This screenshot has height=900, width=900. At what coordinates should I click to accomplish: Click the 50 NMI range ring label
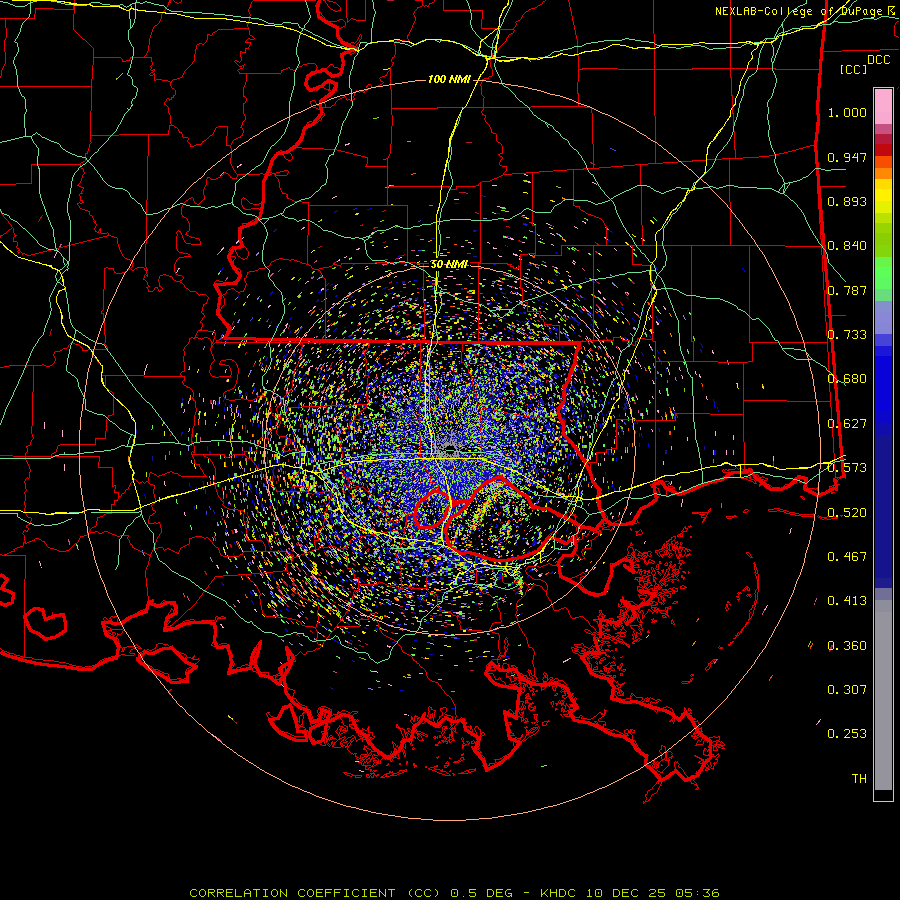(449, 265)
